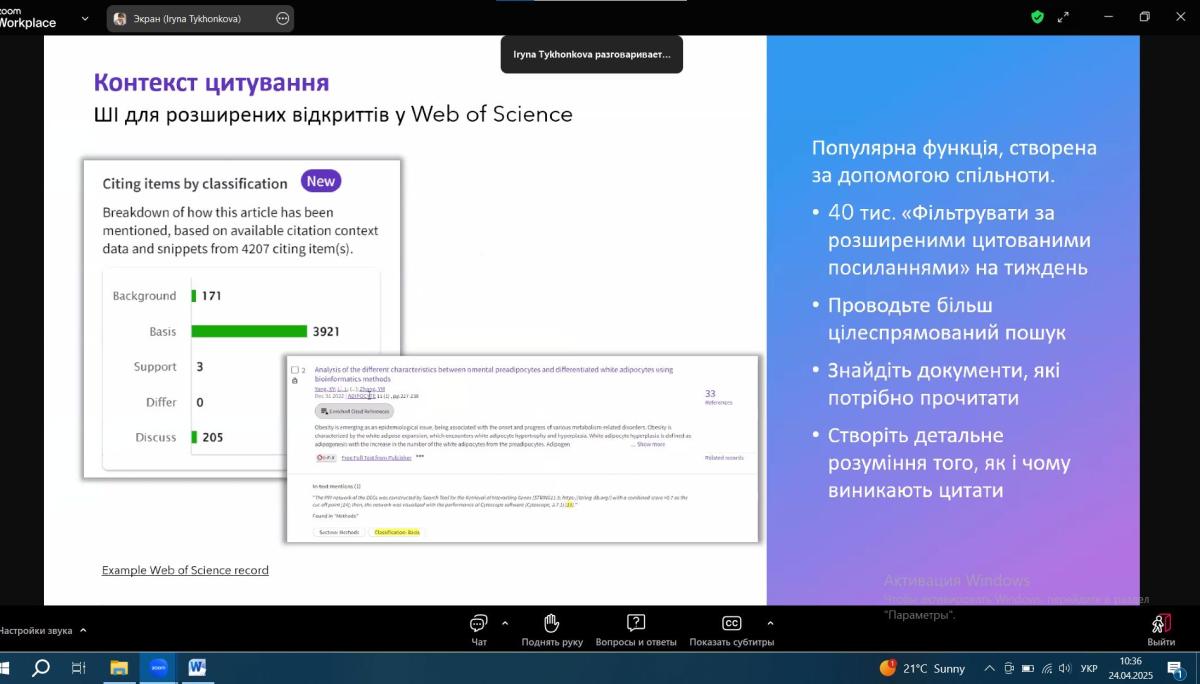
Task: Click the Basis count 3921
Action: pos(326,331)
